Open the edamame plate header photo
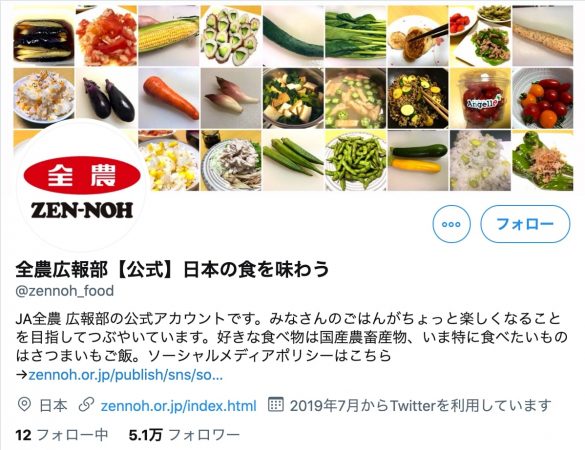The image size is (585, 450). click(356, 161)
